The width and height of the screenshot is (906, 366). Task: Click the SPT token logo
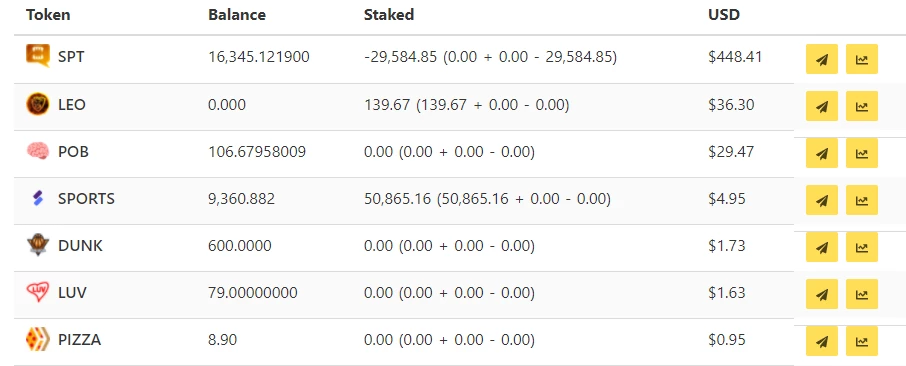38,56
